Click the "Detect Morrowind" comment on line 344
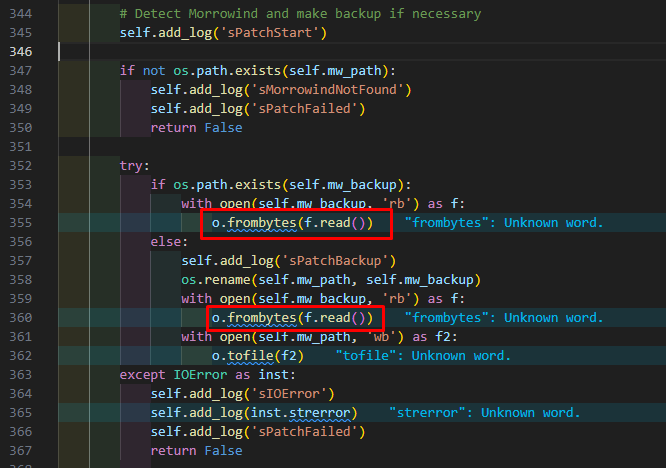Viewport: 666px width, 468px height. (300, 14)
